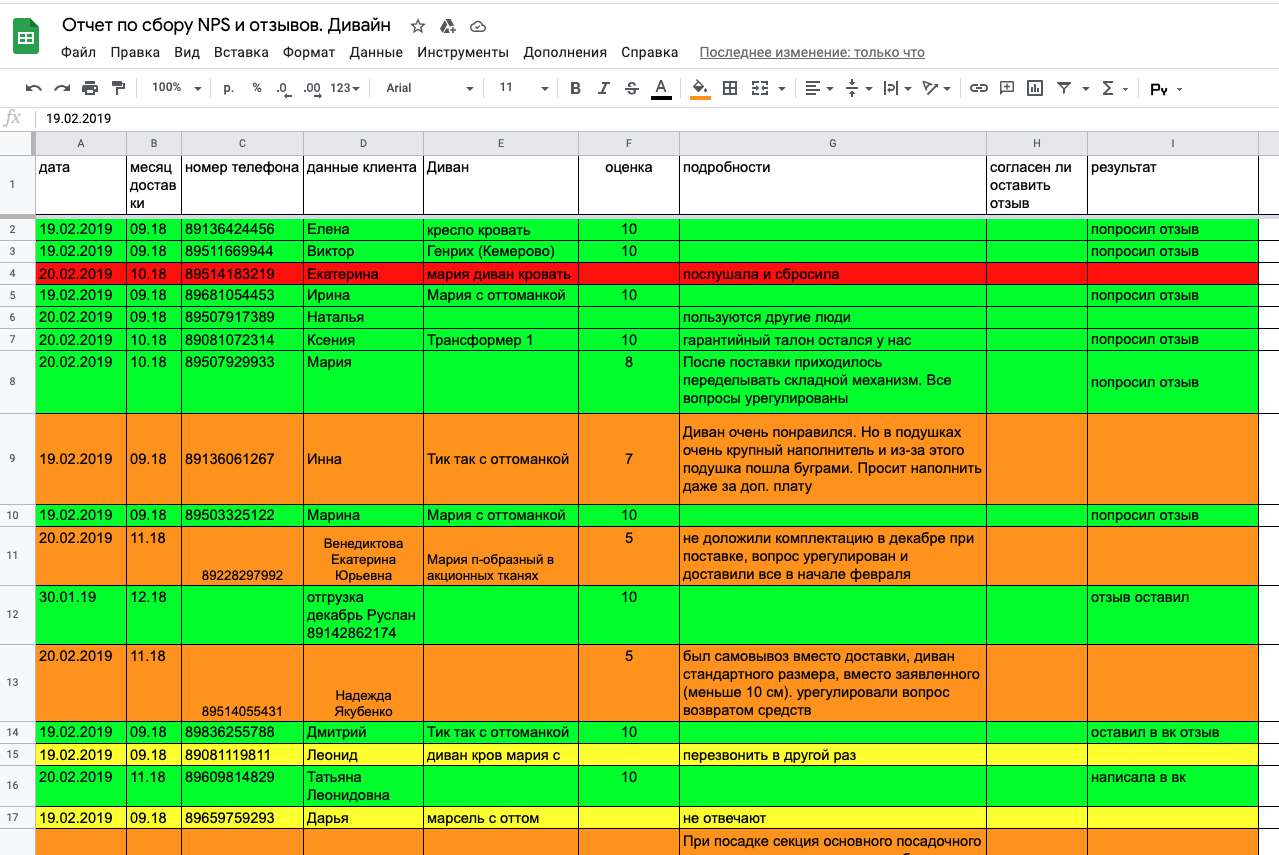Select the 'оставил в вк отзыв' cell
The height and width of the screenshot is (855, 1279).
1173,733
